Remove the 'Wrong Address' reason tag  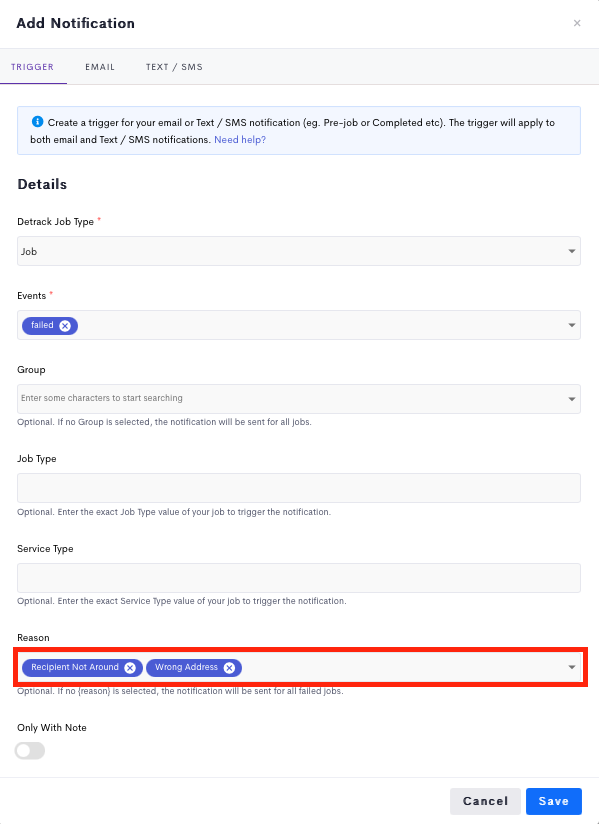click(x=229, y=667)
